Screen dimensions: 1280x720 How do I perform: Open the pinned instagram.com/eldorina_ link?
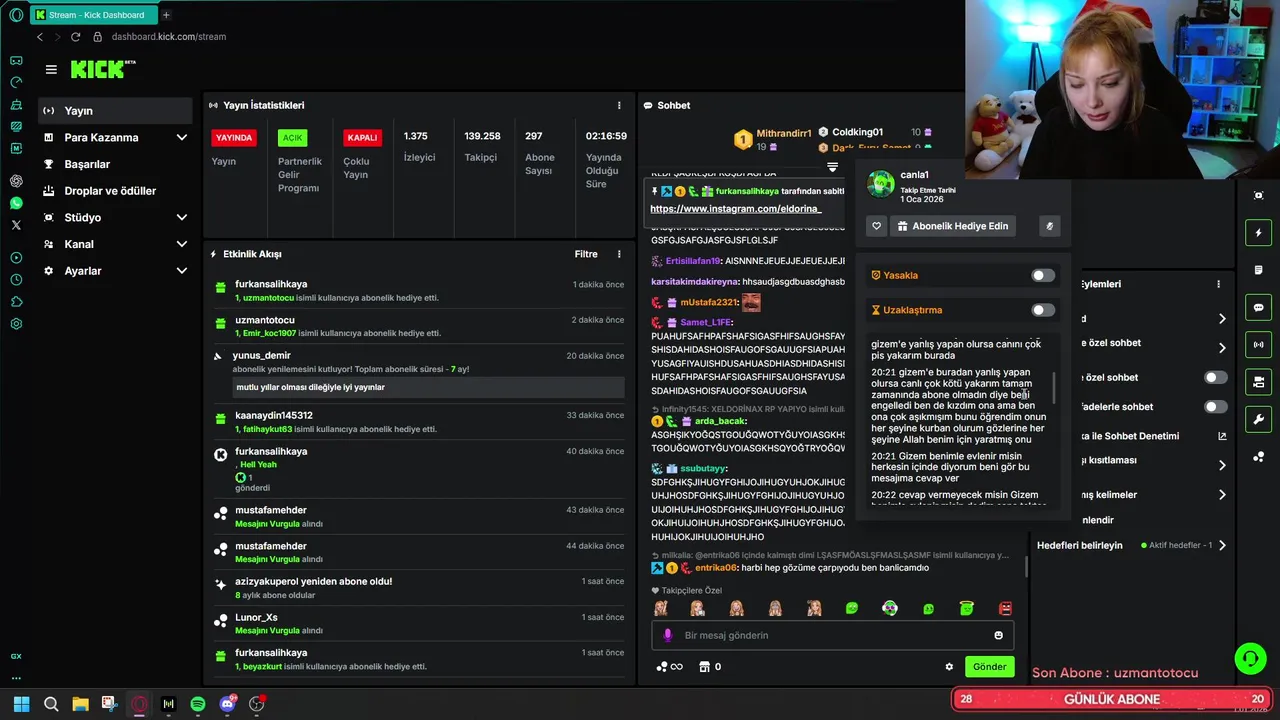click(735, 209)
